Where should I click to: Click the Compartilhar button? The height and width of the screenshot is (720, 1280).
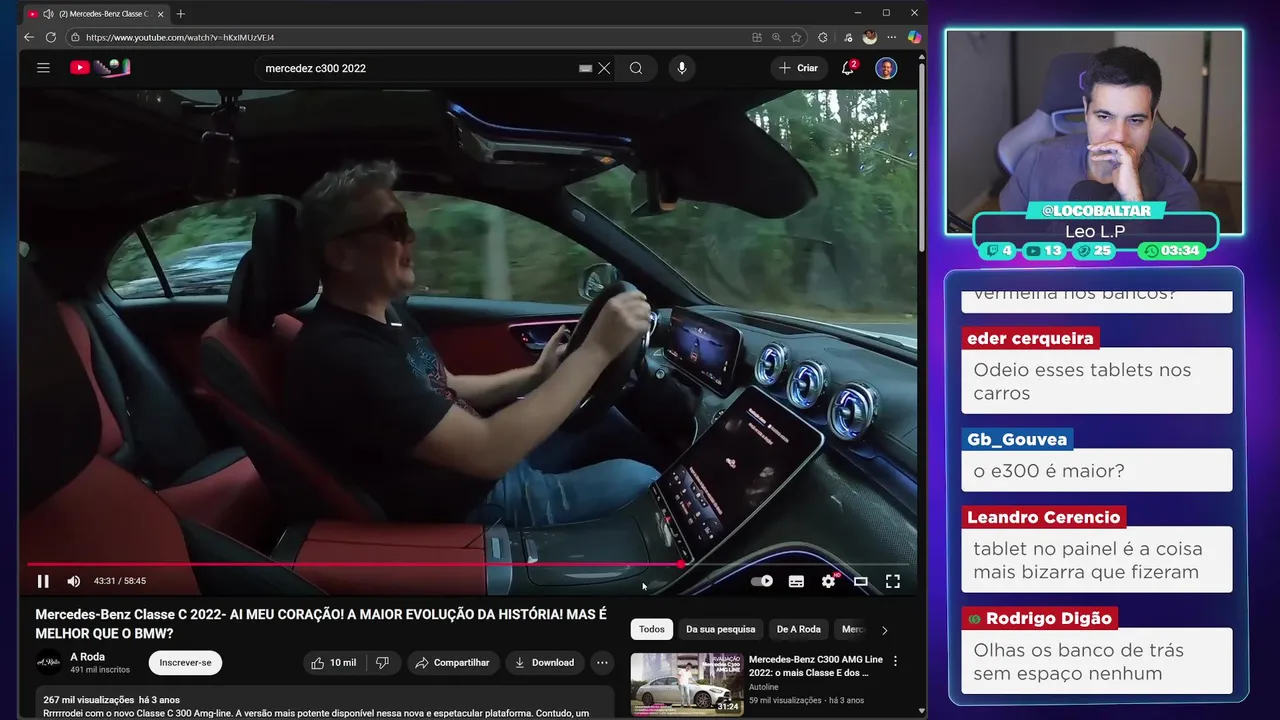click(452, 662)
